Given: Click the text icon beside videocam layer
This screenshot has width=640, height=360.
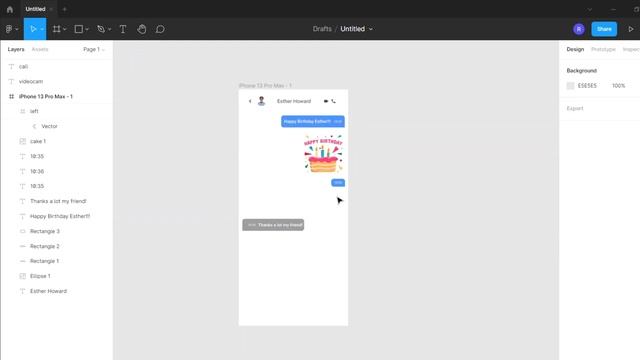Looking at the screenshot, I should click(x=11, y=82).
